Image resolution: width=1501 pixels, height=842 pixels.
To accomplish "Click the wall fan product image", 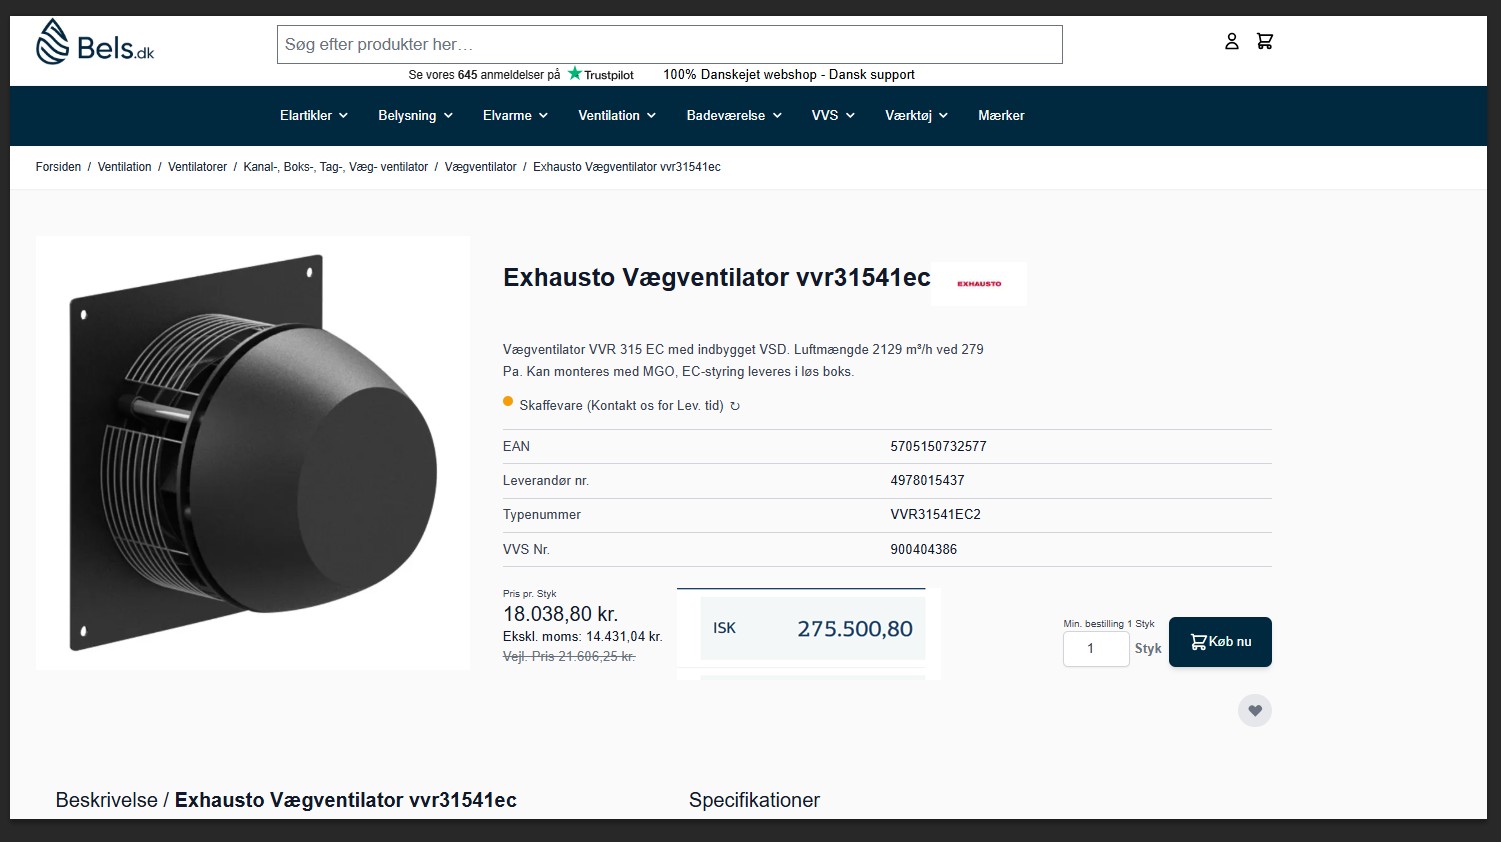I will point(253,453).
